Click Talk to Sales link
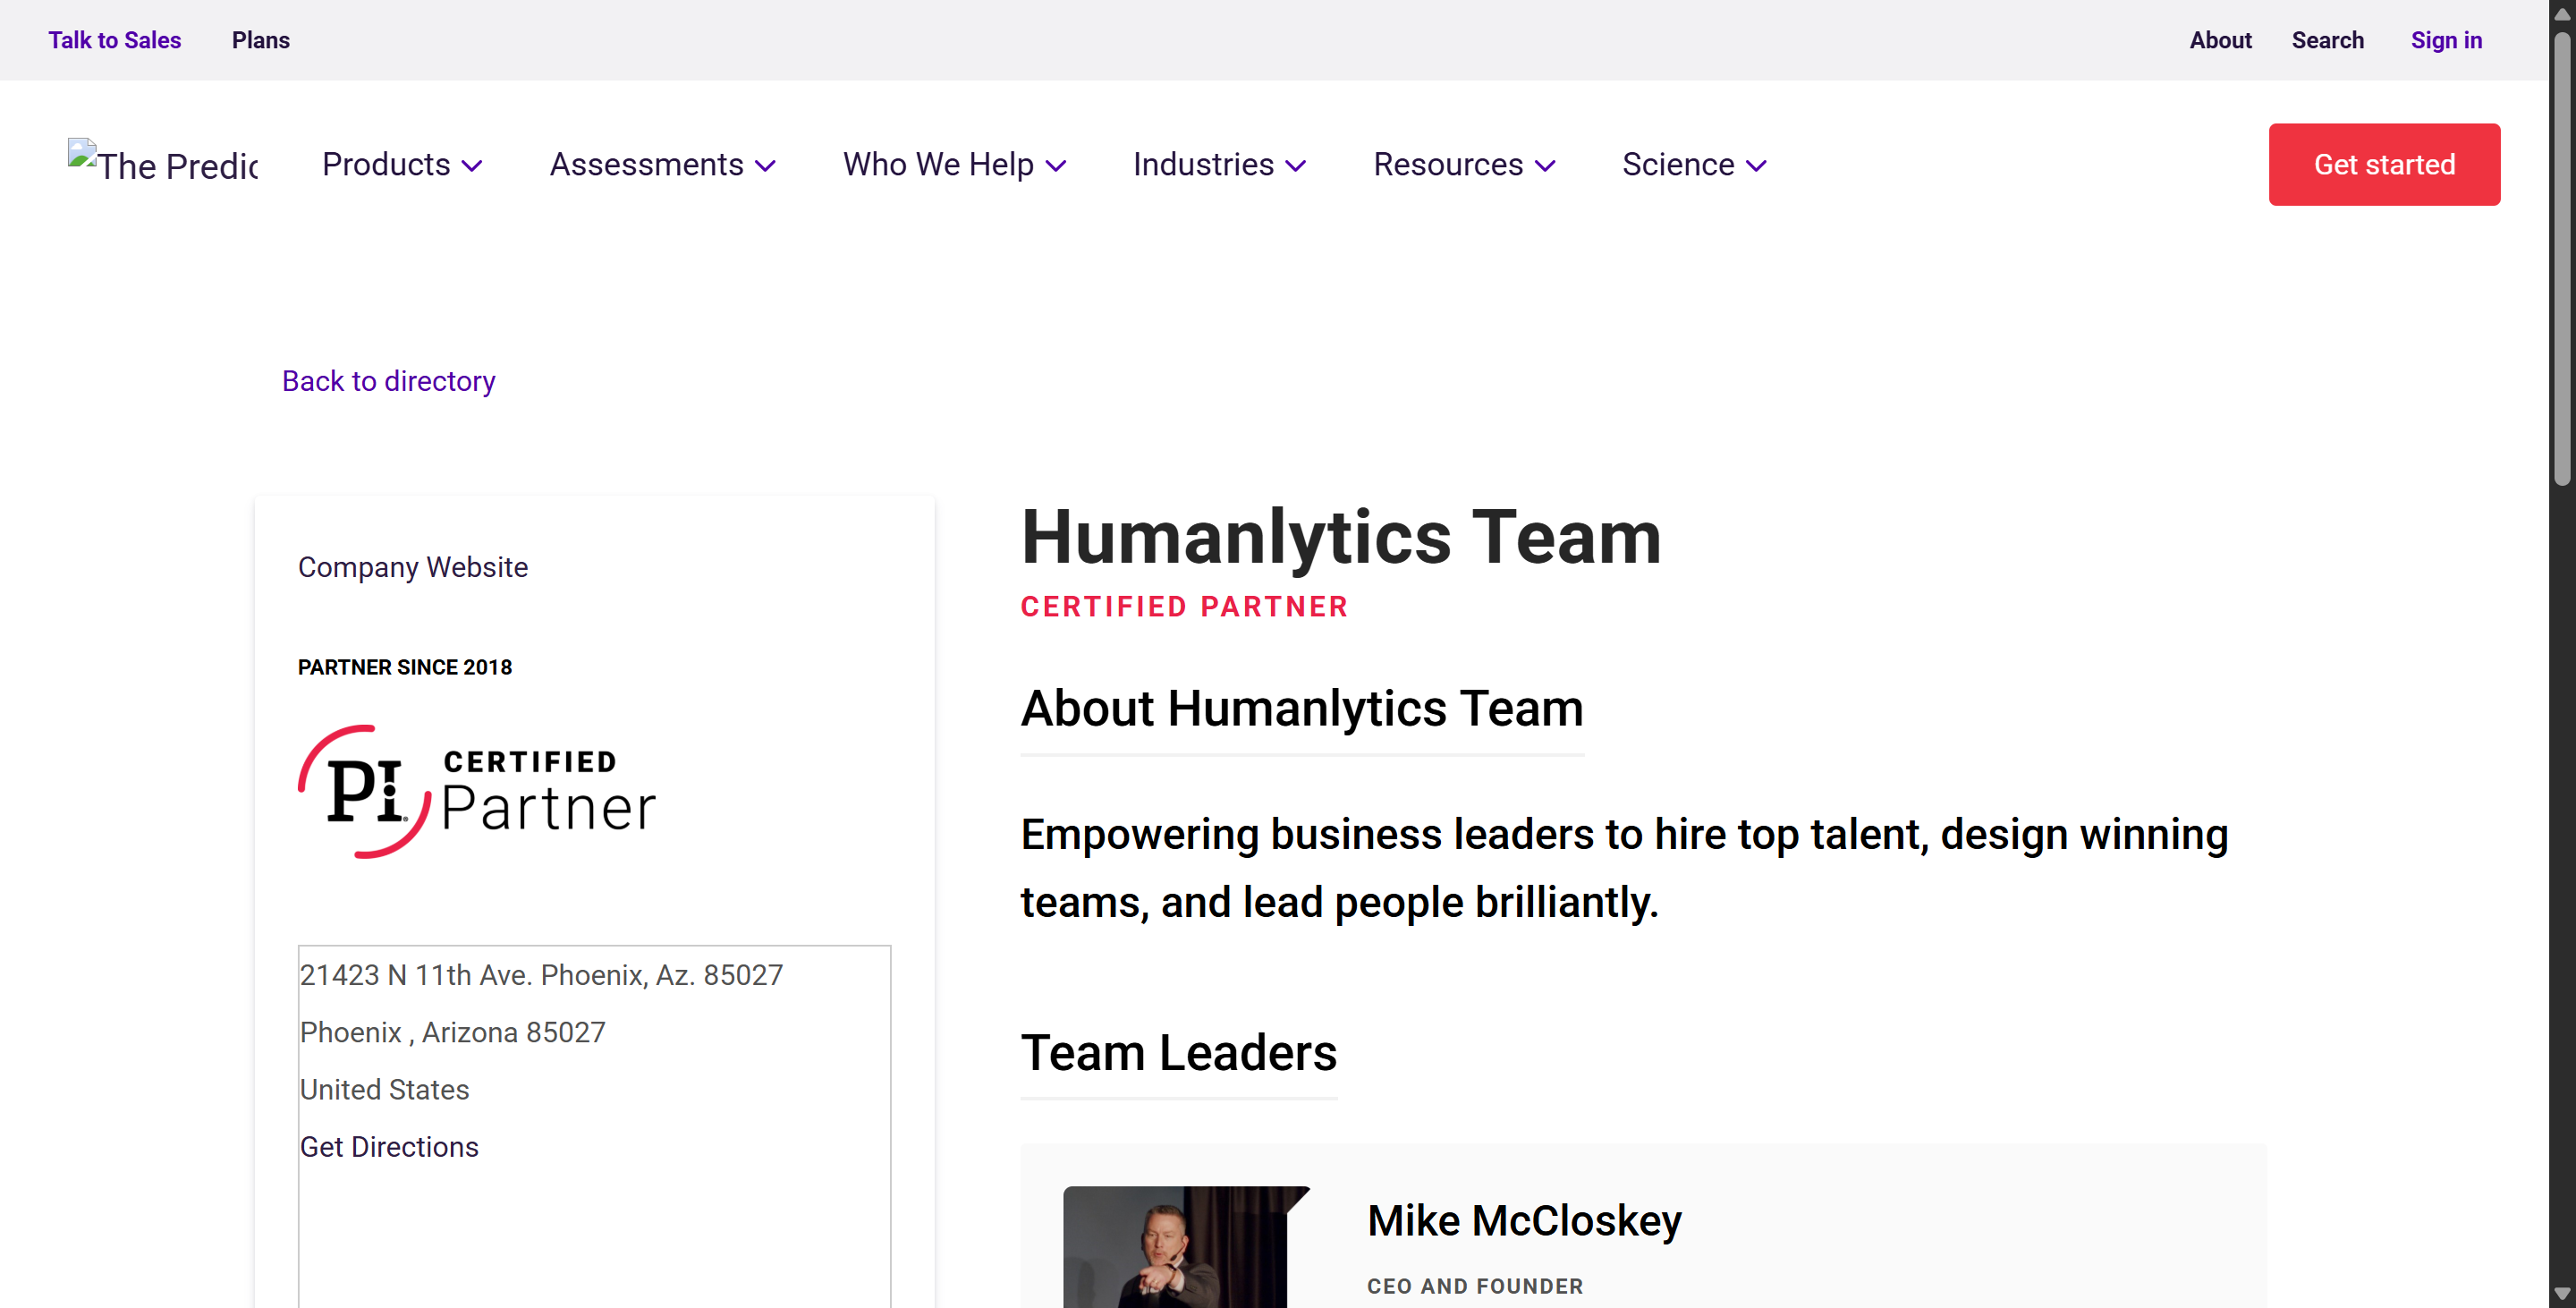Image resolution: width=2576 pixels, height=1308 pixels. (114, 40)
